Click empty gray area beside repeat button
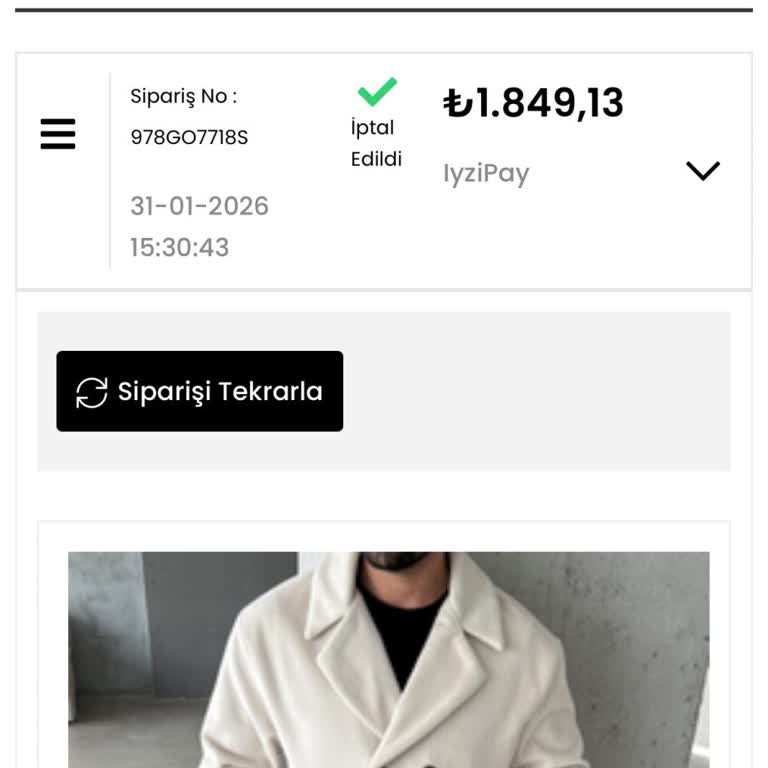 click(540, 391)
